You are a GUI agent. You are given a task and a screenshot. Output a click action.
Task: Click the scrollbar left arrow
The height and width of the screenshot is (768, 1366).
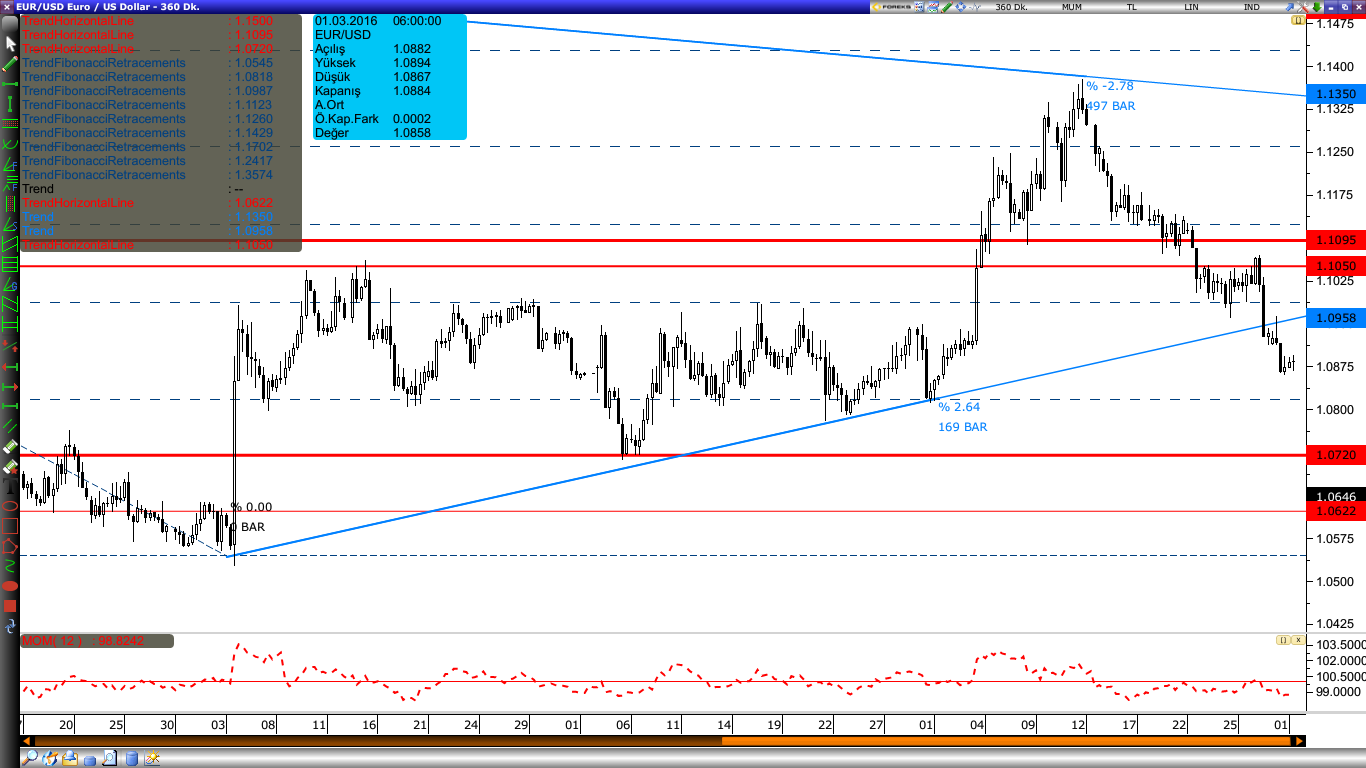pyautogui.click(x=26, y=741)
